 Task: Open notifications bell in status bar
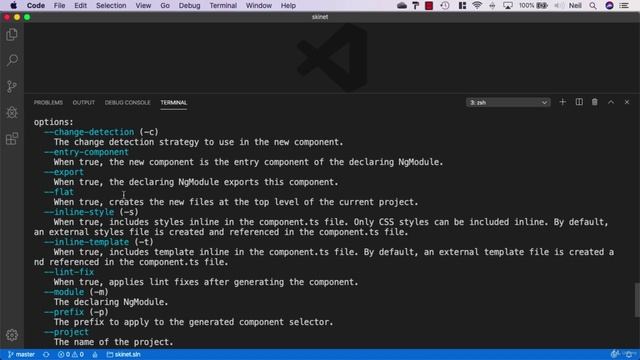point(630,355)
